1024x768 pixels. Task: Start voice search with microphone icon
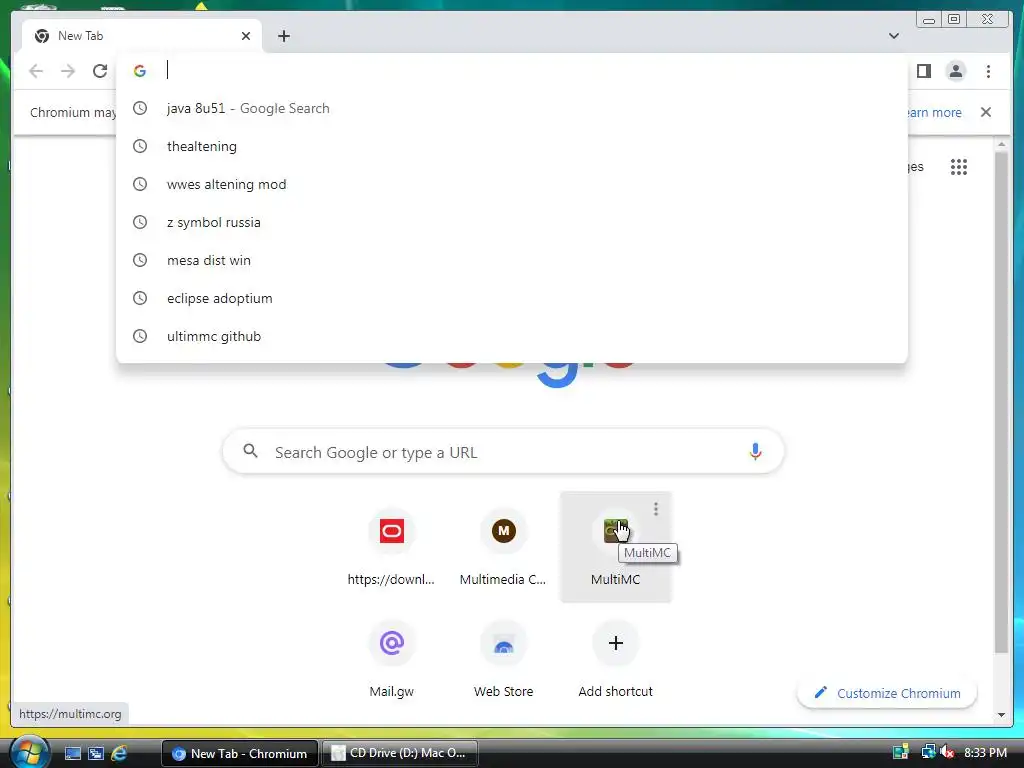755,451
